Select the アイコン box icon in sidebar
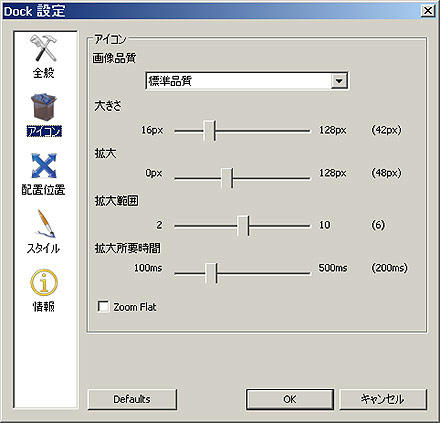 (x=44, y=107)
